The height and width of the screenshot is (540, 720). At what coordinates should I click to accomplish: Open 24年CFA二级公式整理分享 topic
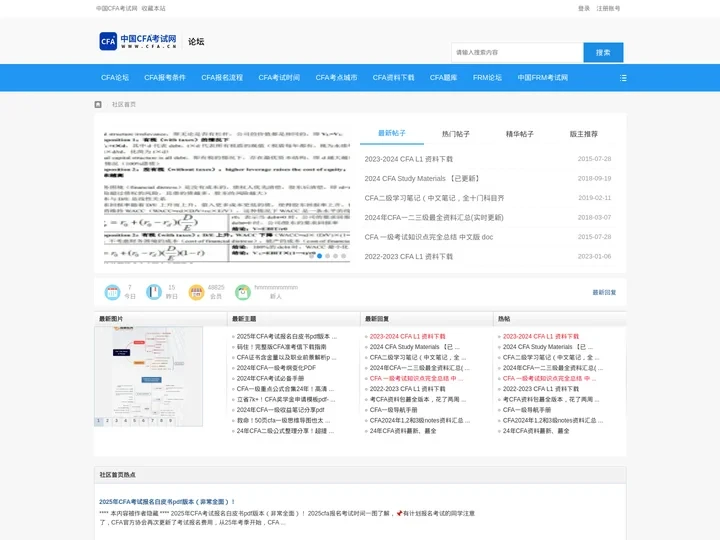pos(285,431)
